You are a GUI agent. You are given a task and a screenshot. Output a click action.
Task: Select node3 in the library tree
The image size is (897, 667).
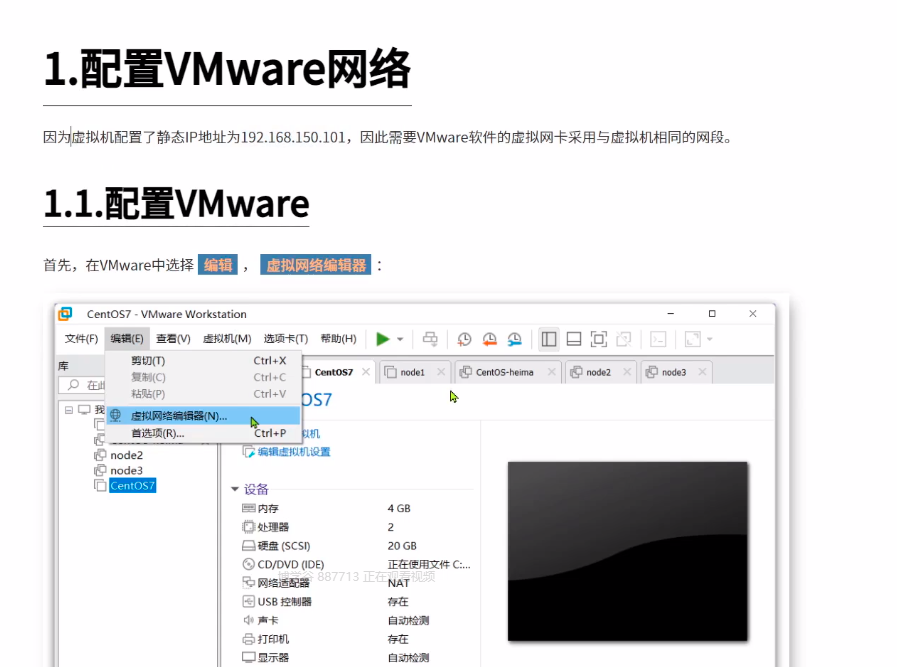pyautogui.click(x=126, y=471)
